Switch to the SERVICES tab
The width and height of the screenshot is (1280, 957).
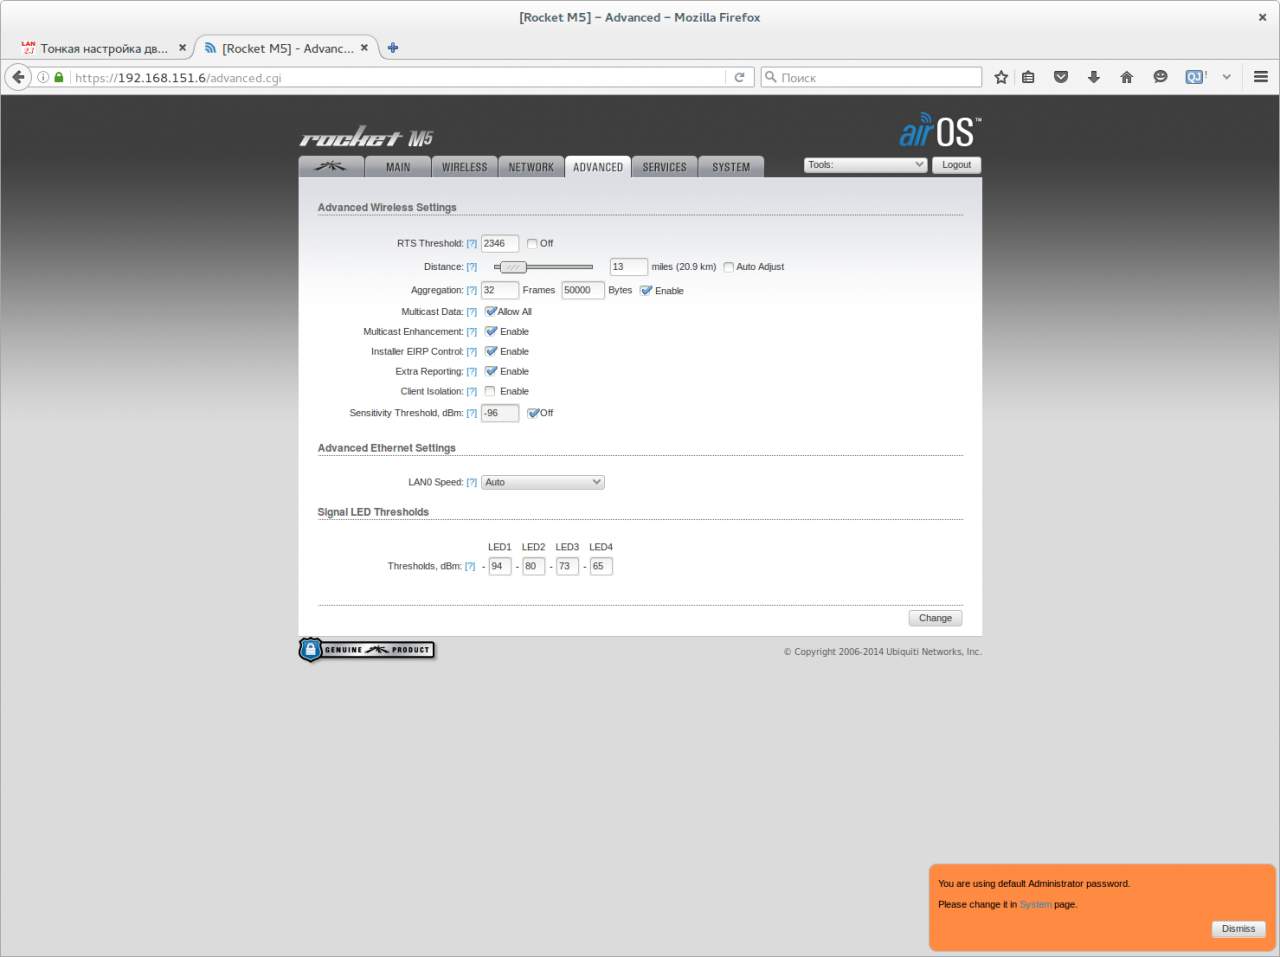[665, 167]
